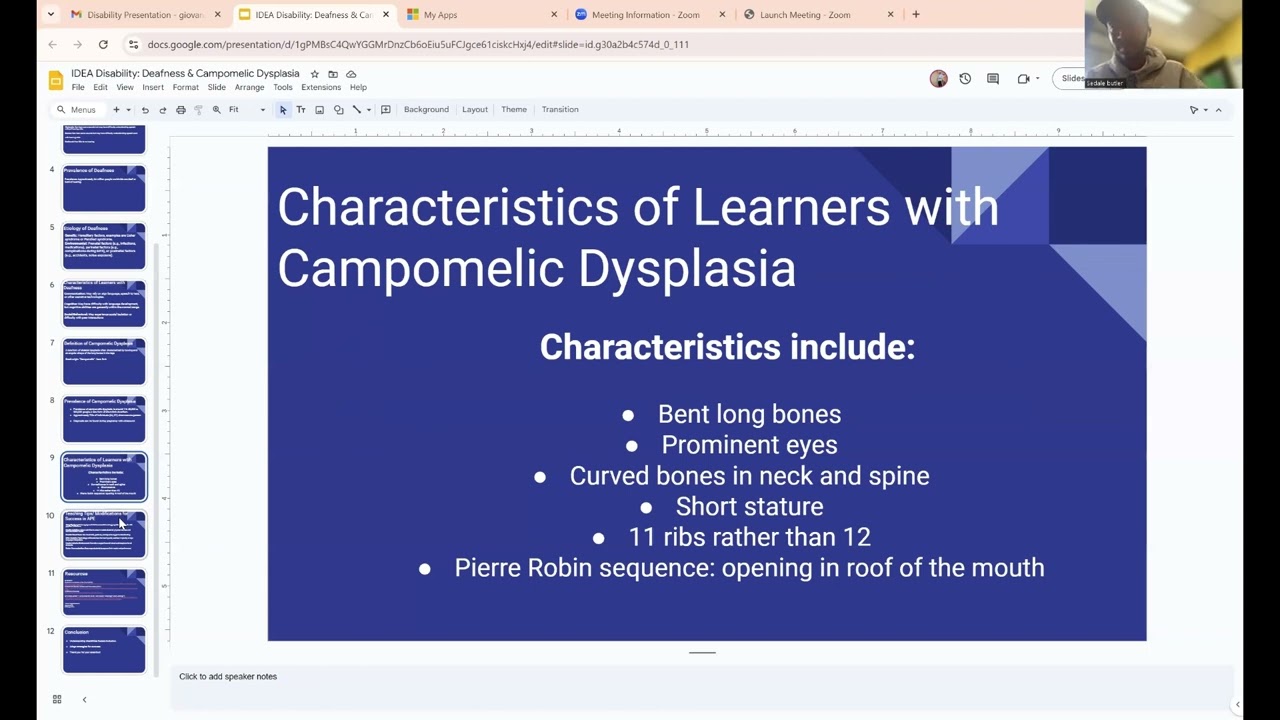Select the Line tool
Screen dimensions: 1280x720
(356, 110)
